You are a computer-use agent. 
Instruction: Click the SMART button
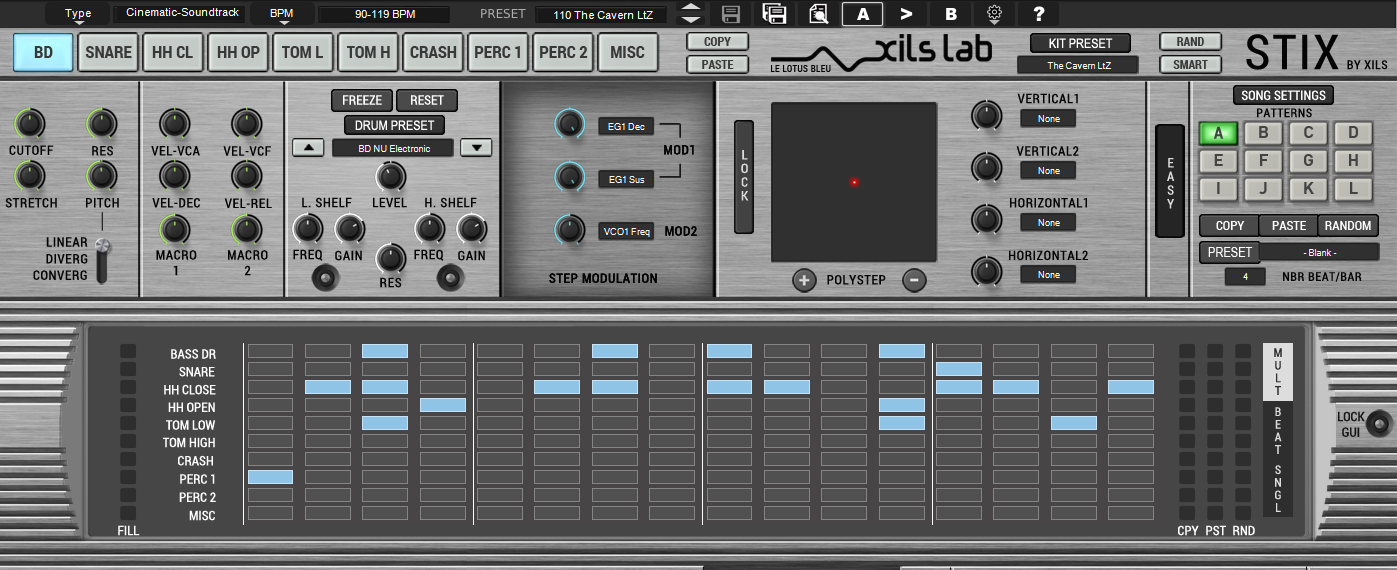tap(1190, 65)
